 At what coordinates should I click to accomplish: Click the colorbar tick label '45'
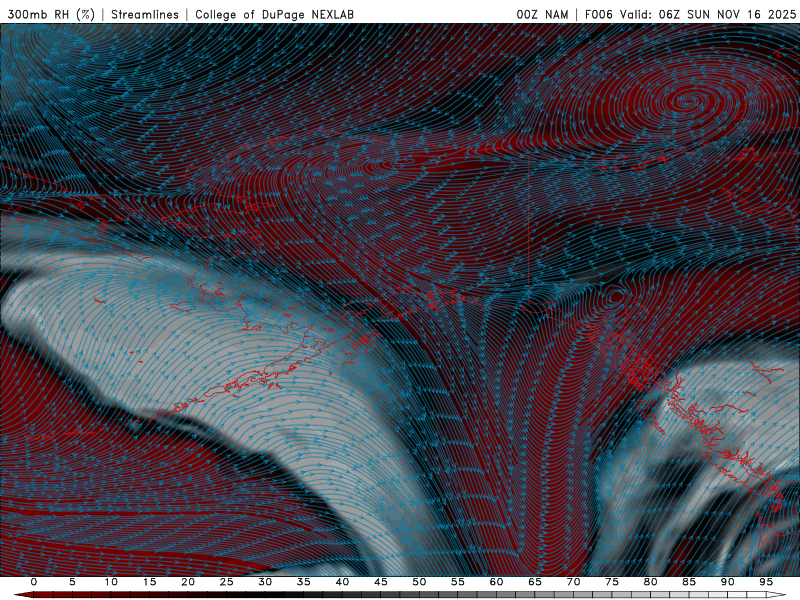click(x=381, y=582)
